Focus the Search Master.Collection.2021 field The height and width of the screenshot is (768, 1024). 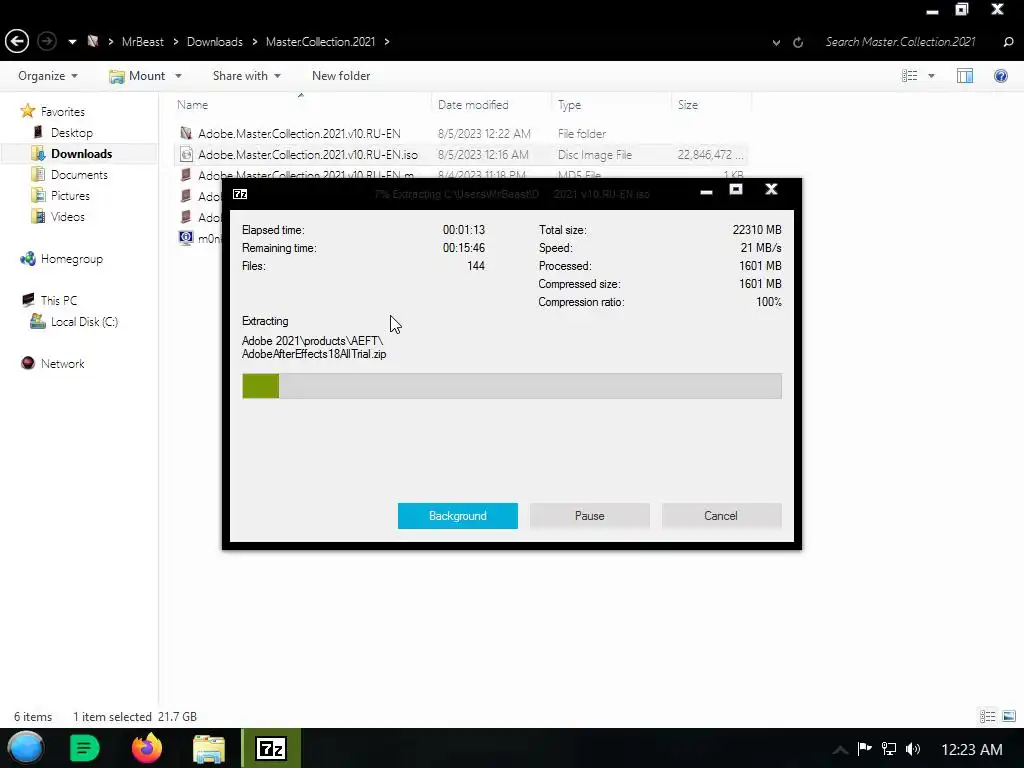900,42
